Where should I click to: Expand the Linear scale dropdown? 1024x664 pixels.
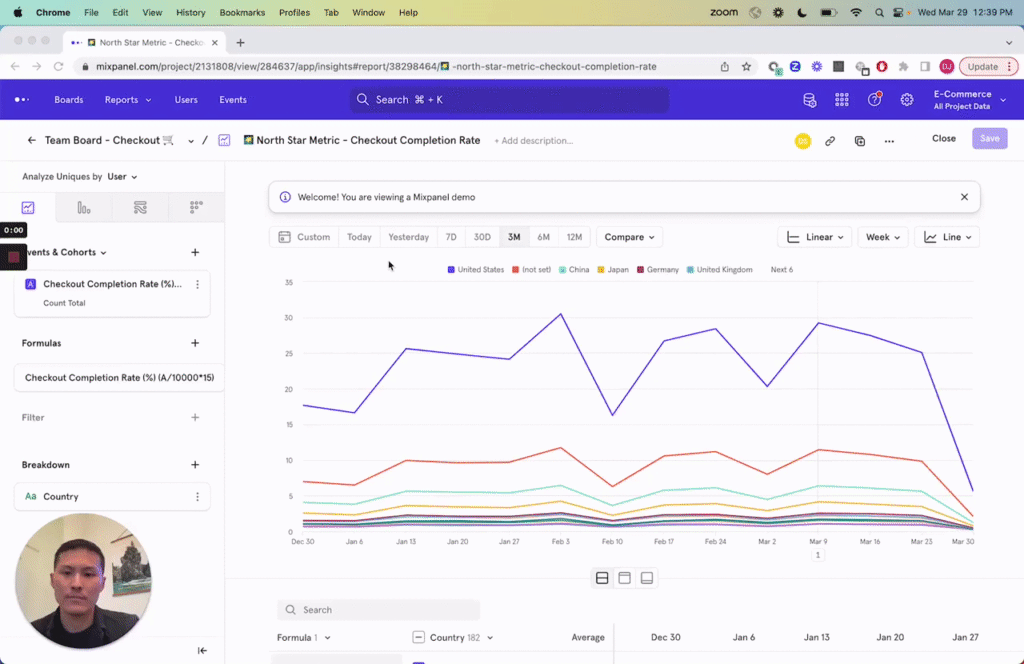tap(815, 237)
